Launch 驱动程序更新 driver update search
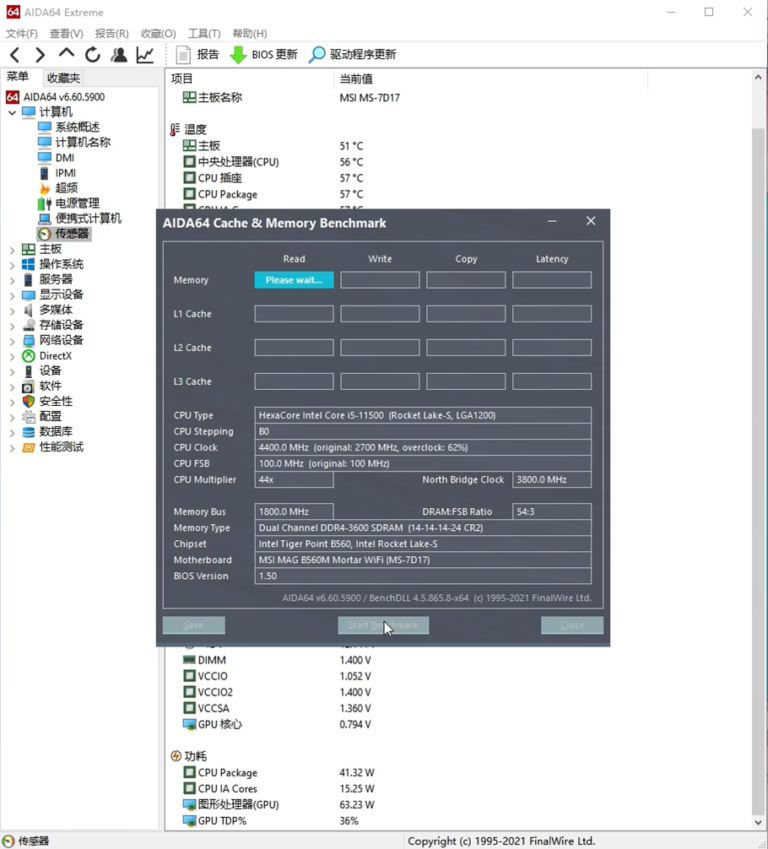This screenshot has width=768, height=849. 353,55
